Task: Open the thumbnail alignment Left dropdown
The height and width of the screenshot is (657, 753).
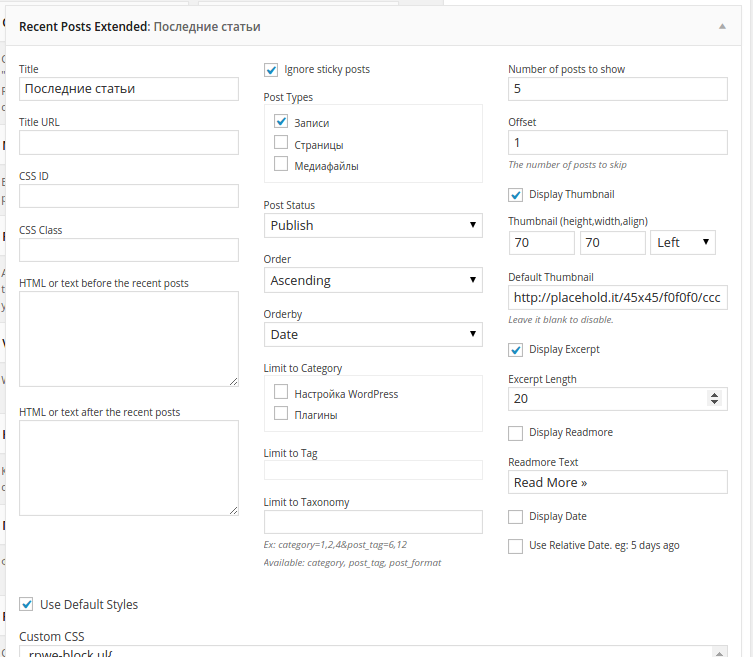Action: (x=683, y=242)
